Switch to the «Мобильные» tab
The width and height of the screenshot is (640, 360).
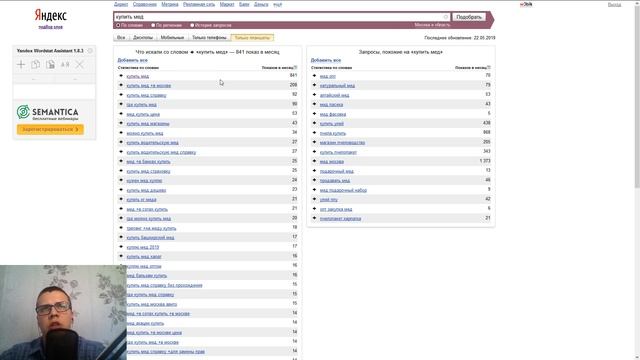172,38
